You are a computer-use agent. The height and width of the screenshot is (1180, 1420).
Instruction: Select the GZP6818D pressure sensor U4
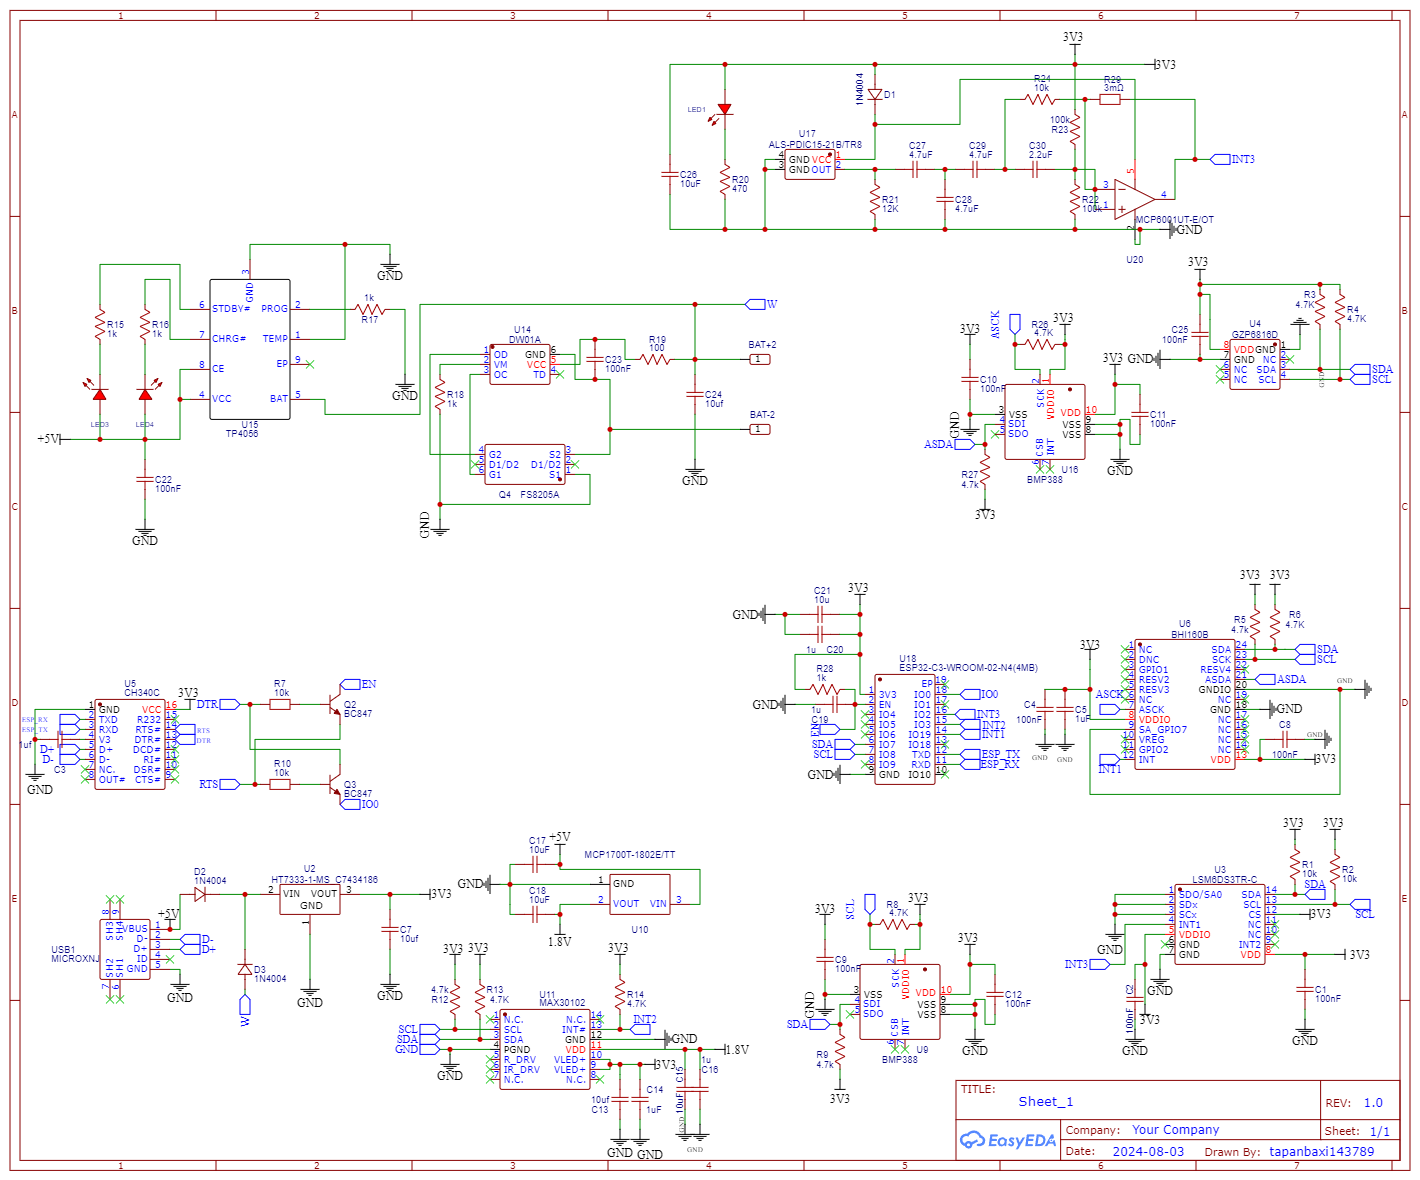coord(1254,364)
